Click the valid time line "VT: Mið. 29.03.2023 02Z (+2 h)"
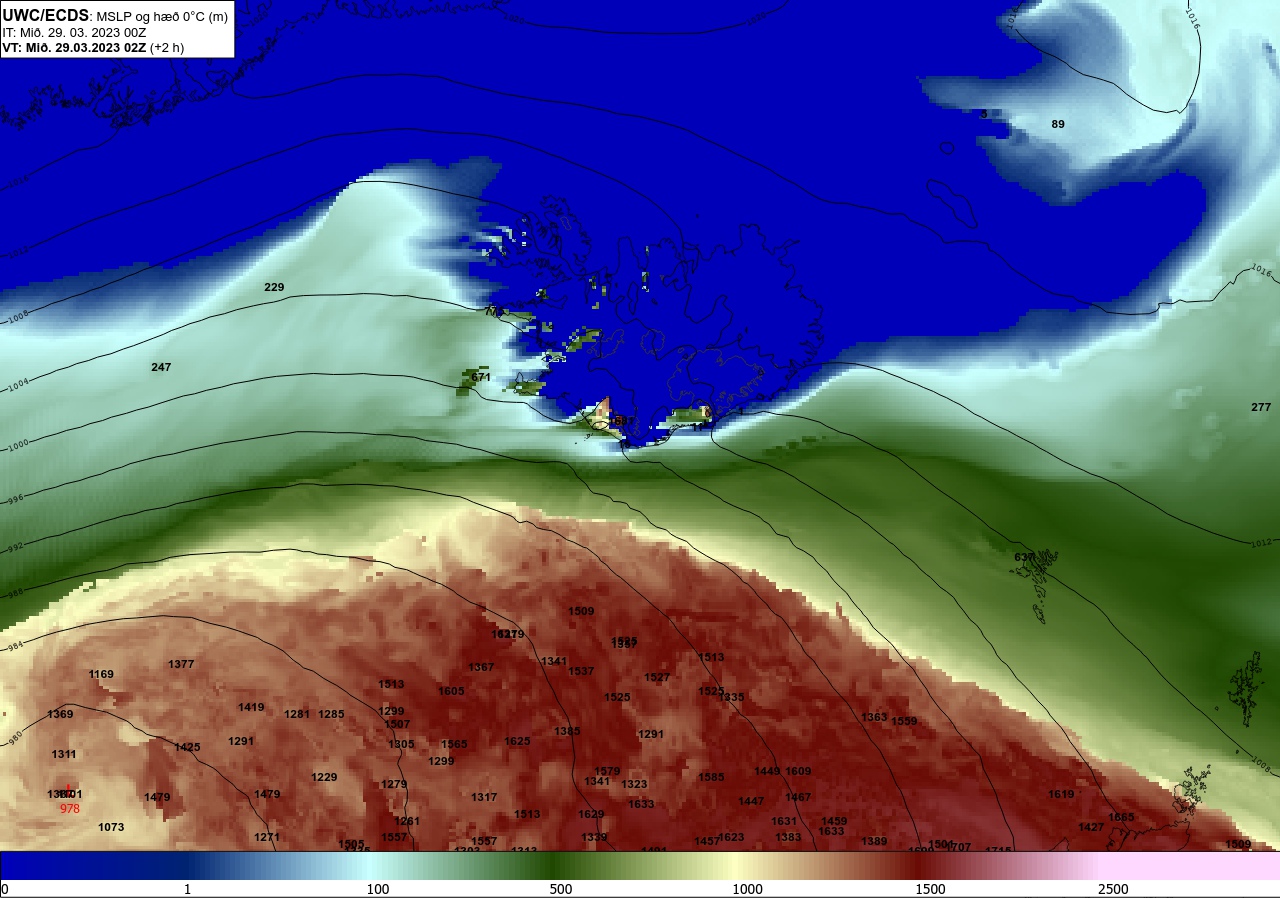This screenshot has height=898, width=1280. click(x=93, y=47)
